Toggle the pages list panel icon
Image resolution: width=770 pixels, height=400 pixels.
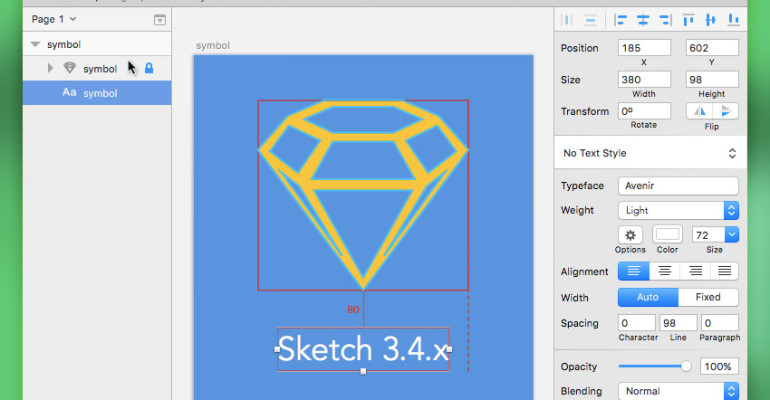pyautogui.click(x=160, y=20)
